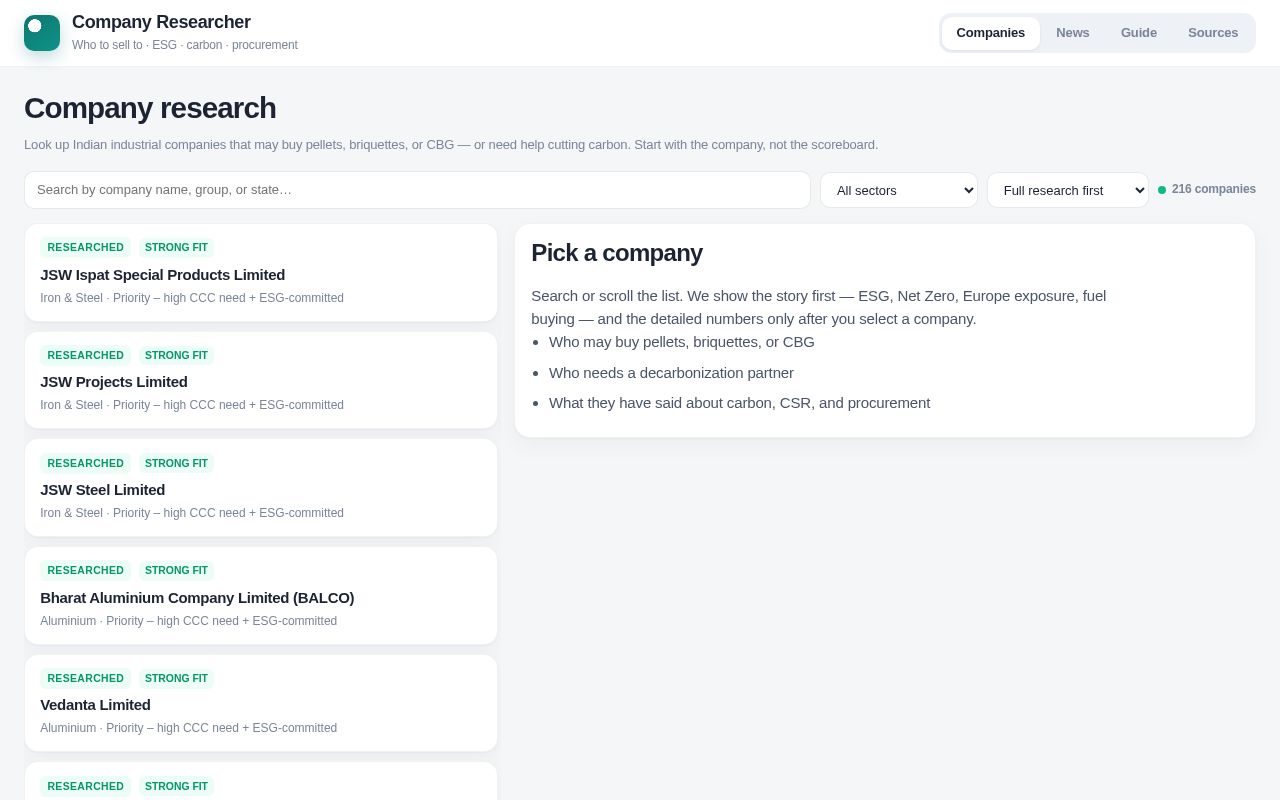Choose JSW Steel Limited from list
The height and width of the screenshot is (800, 1280).
(x=261, y=488)
